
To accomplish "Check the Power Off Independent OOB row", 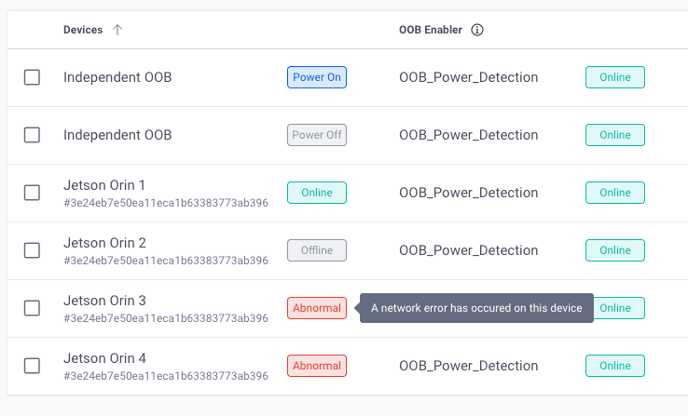I will (x=32, y=135).
